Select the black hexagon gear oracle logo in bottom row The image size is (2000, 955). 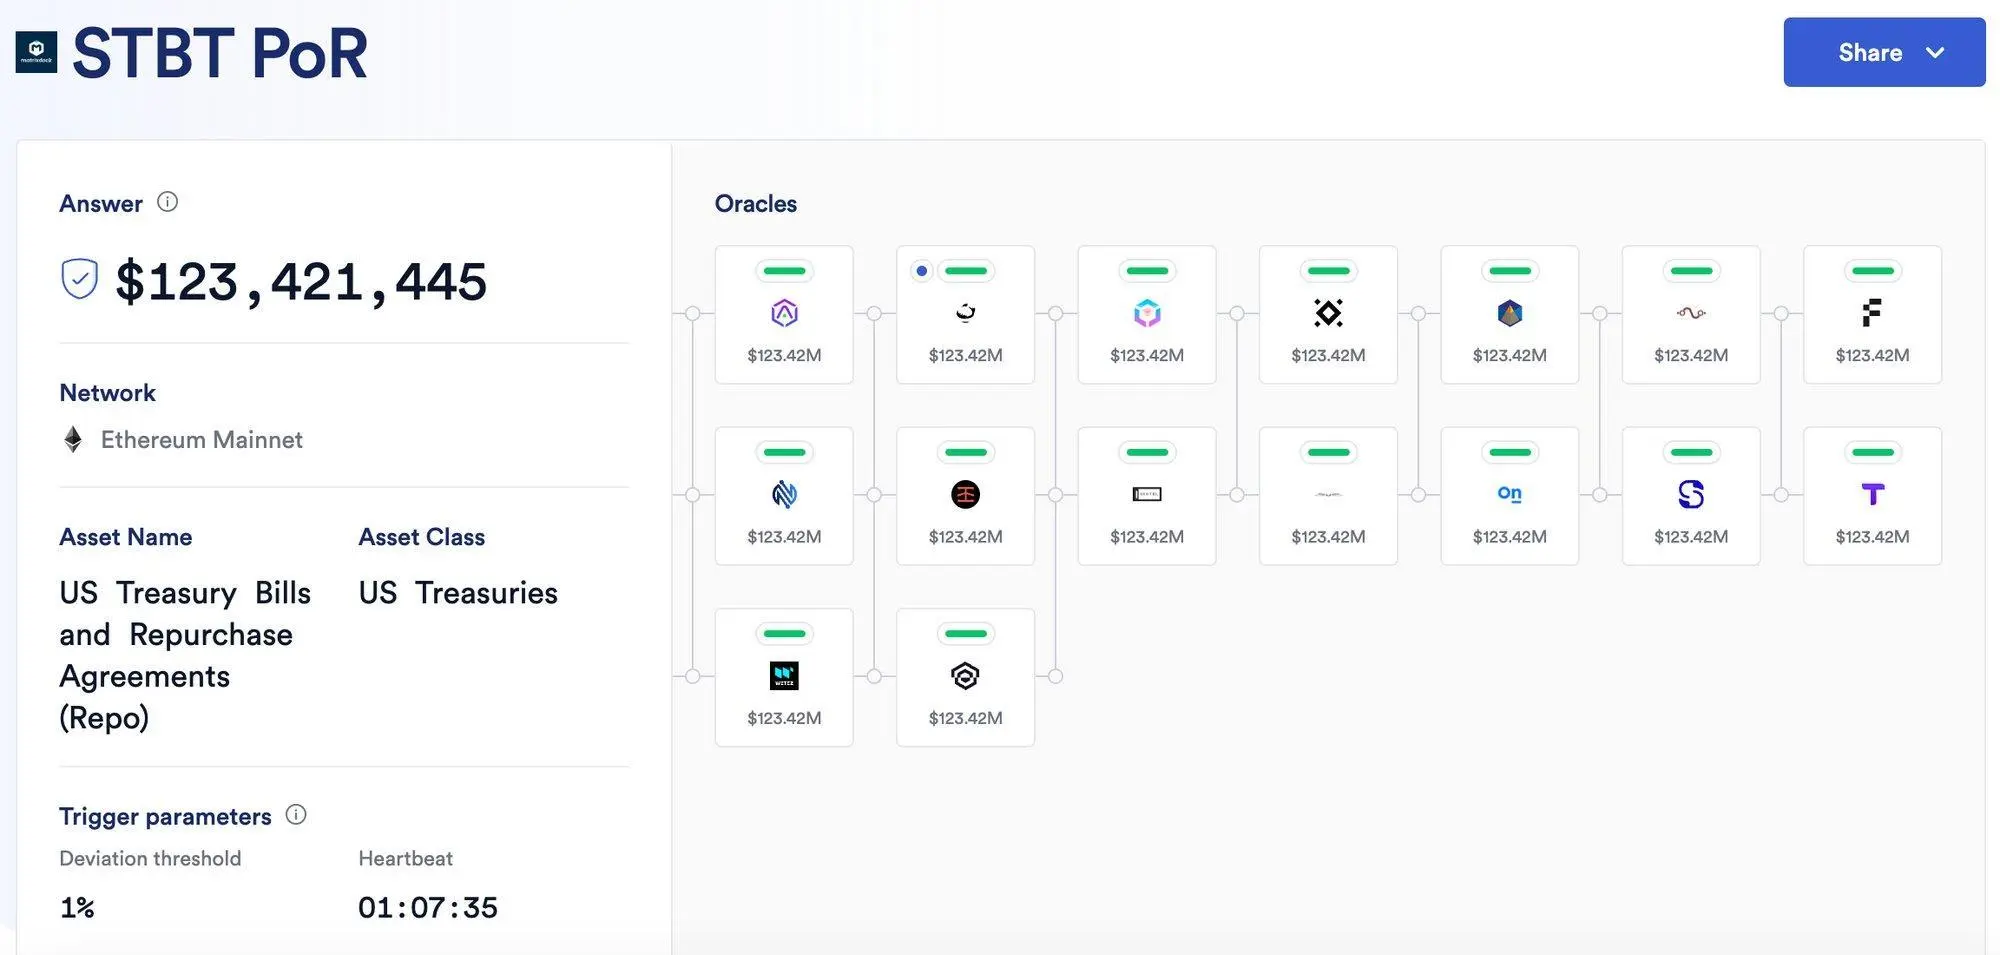pos(965,675)
